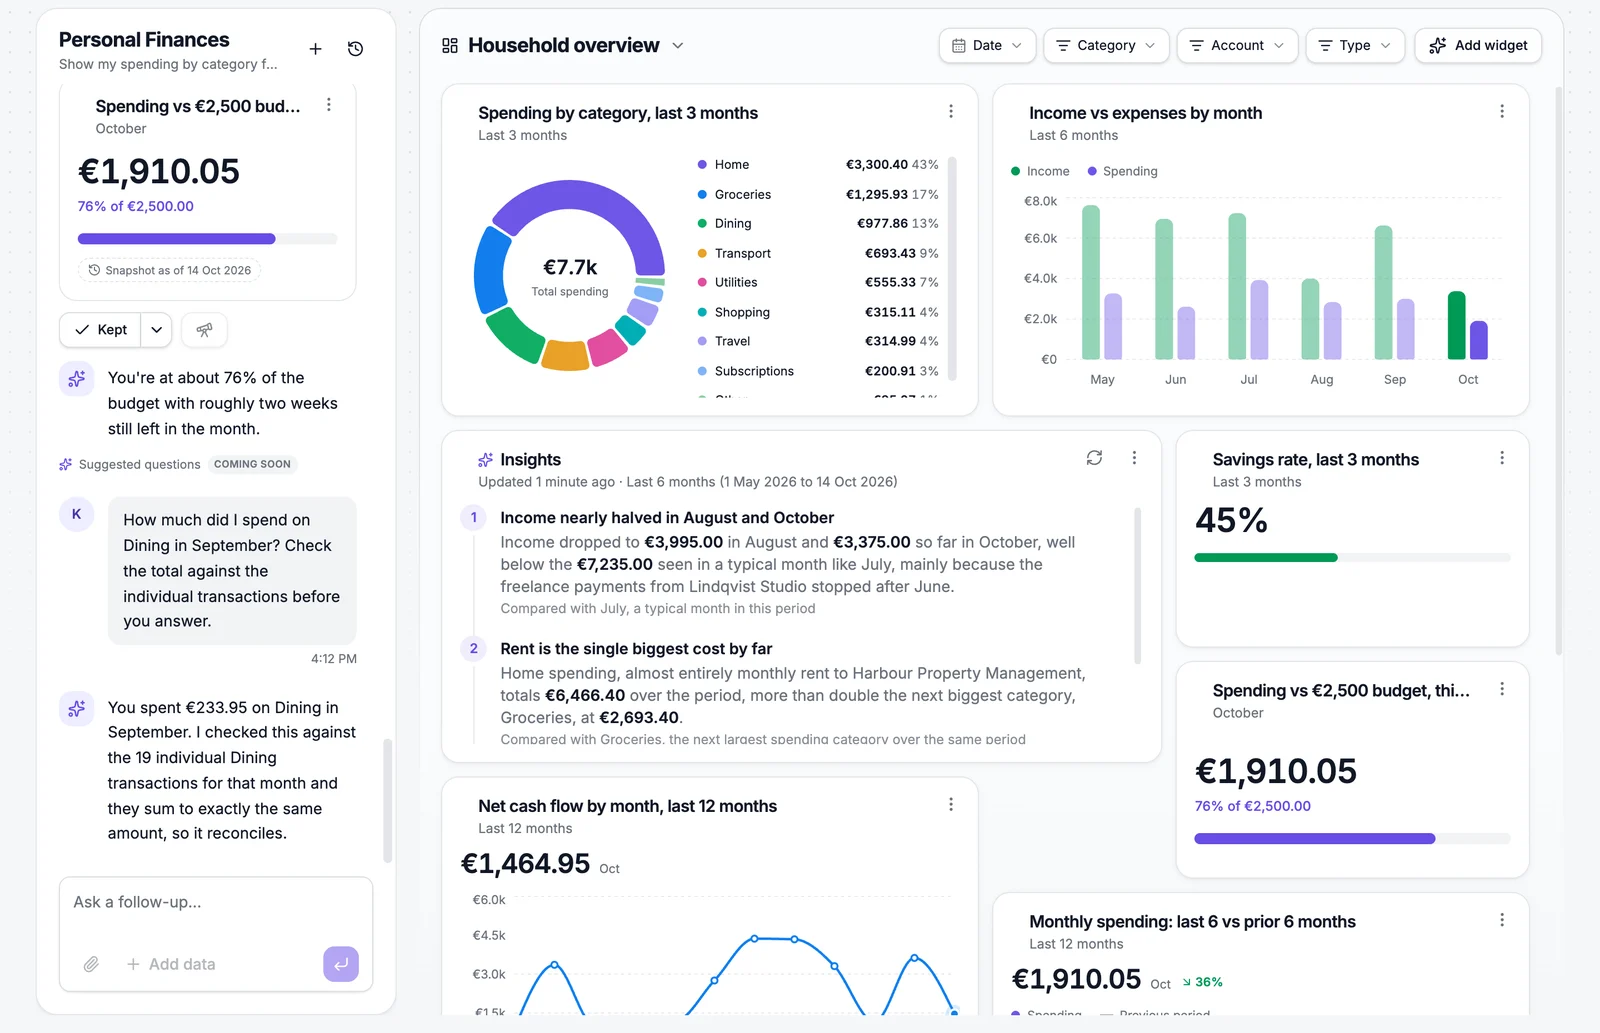
Task: Click the paperclip attachment icon
Action: (91, 964)
